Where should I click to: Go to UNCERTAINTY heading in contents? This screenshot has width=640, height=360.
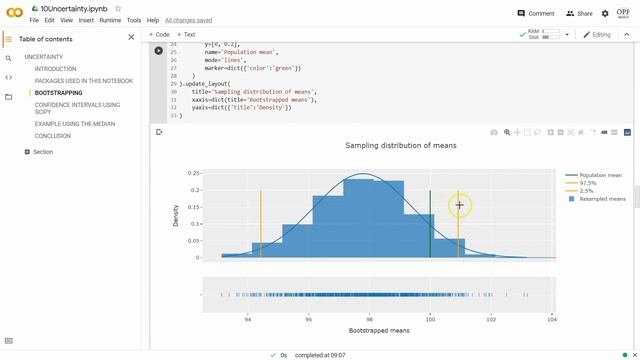[44, 57]
